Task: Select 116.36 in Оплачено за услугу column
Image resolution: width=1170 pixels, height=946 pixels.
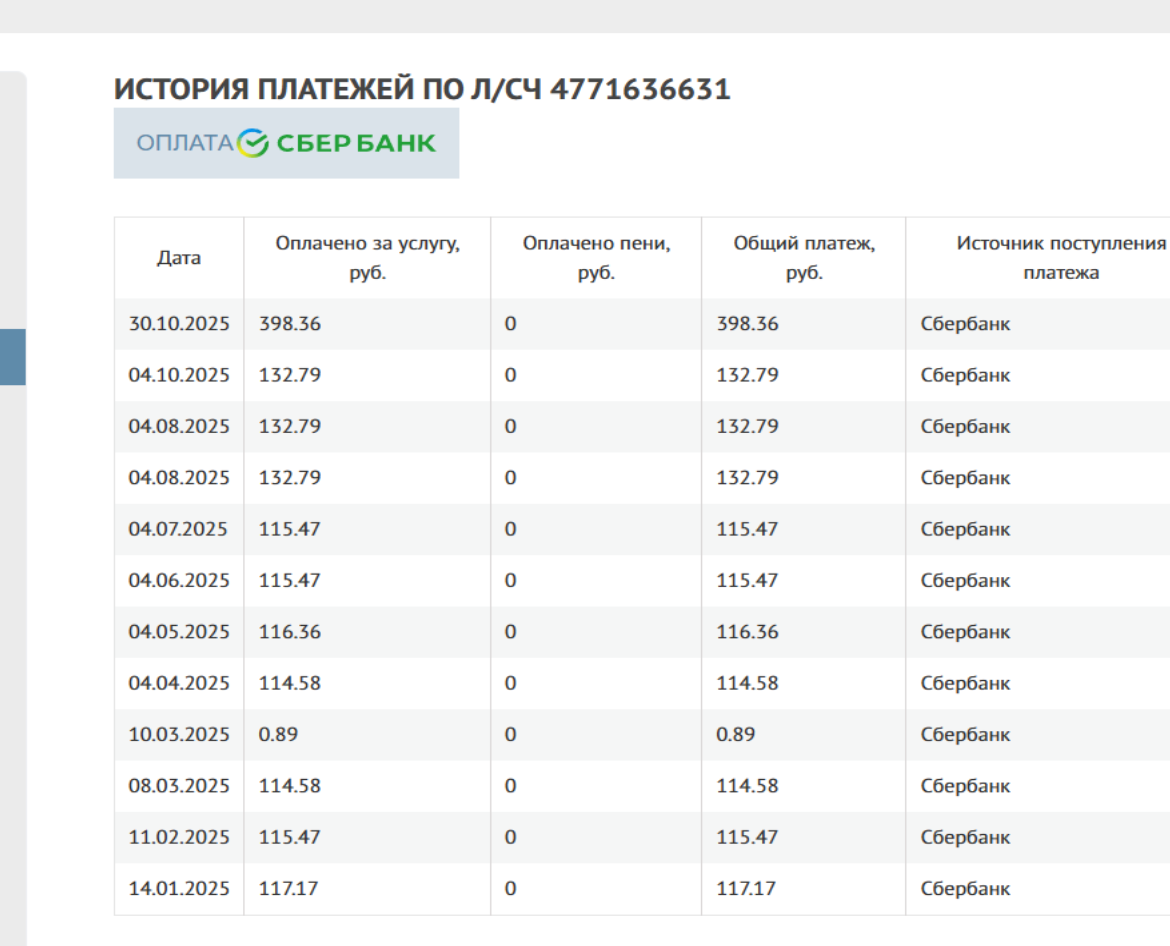Action: click(x=290, y=632)
